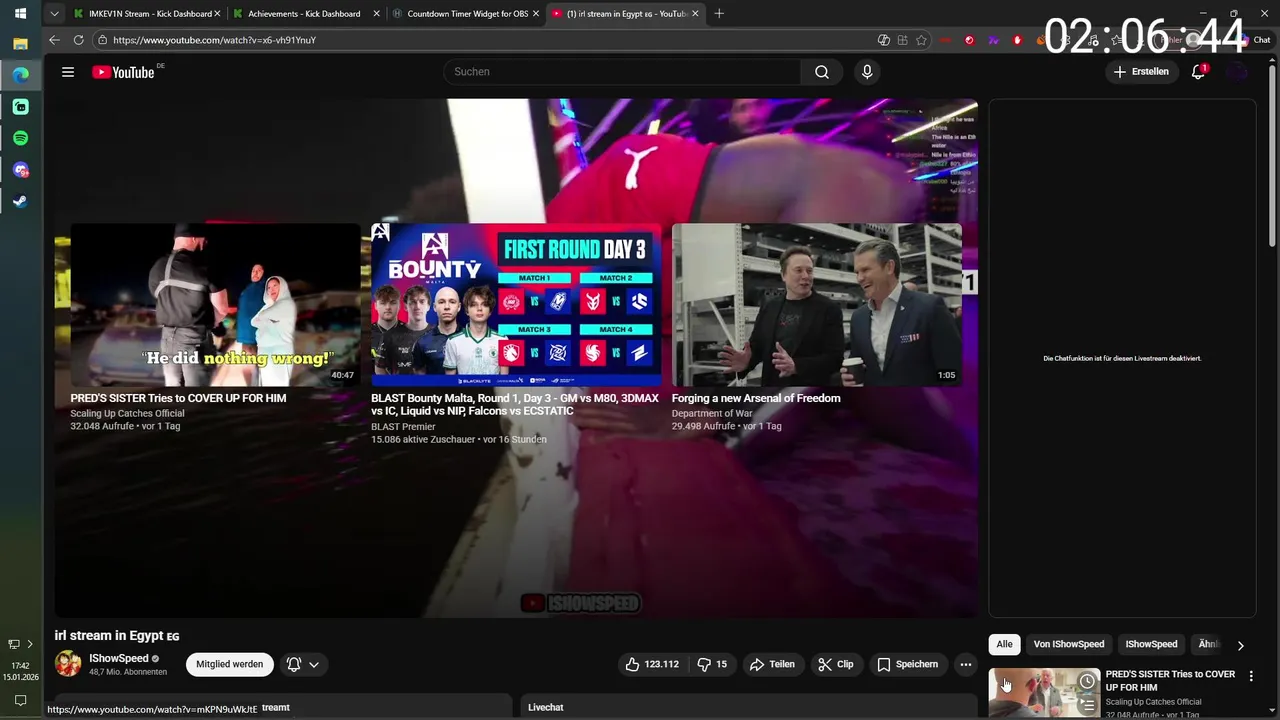This screenshot has height=720, width=1280.
Task: Open Department of War channel link
Action: click(712, 413)
